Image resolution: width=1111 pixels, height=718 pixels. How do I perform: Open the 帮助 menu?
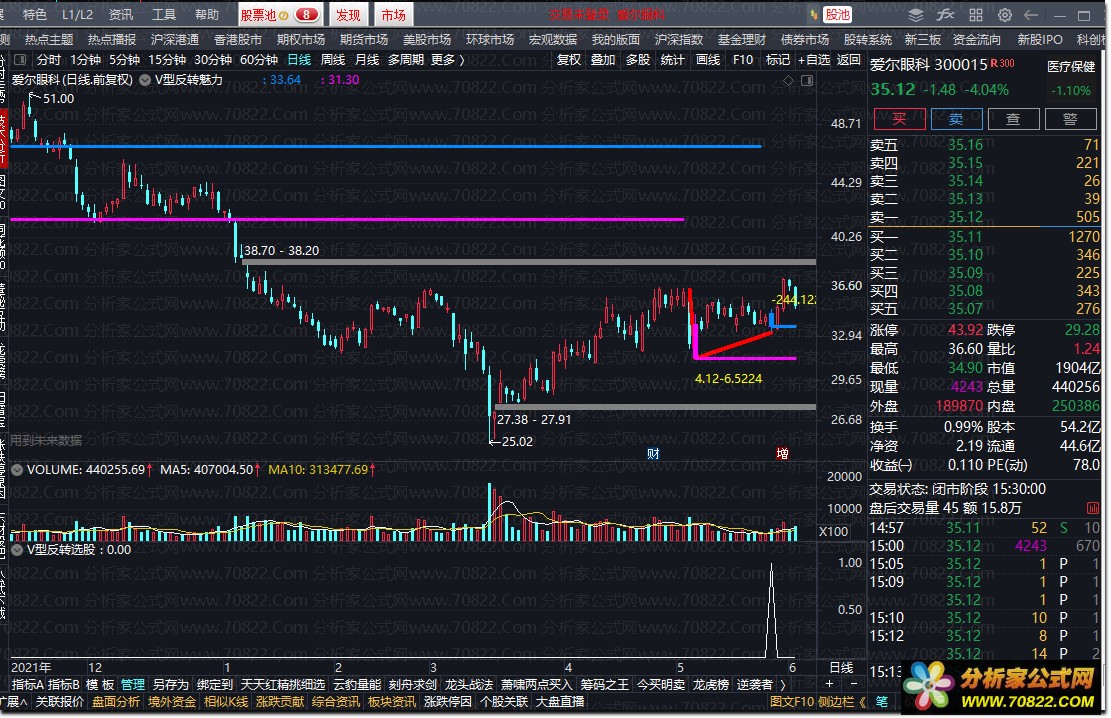pos(207,14)
